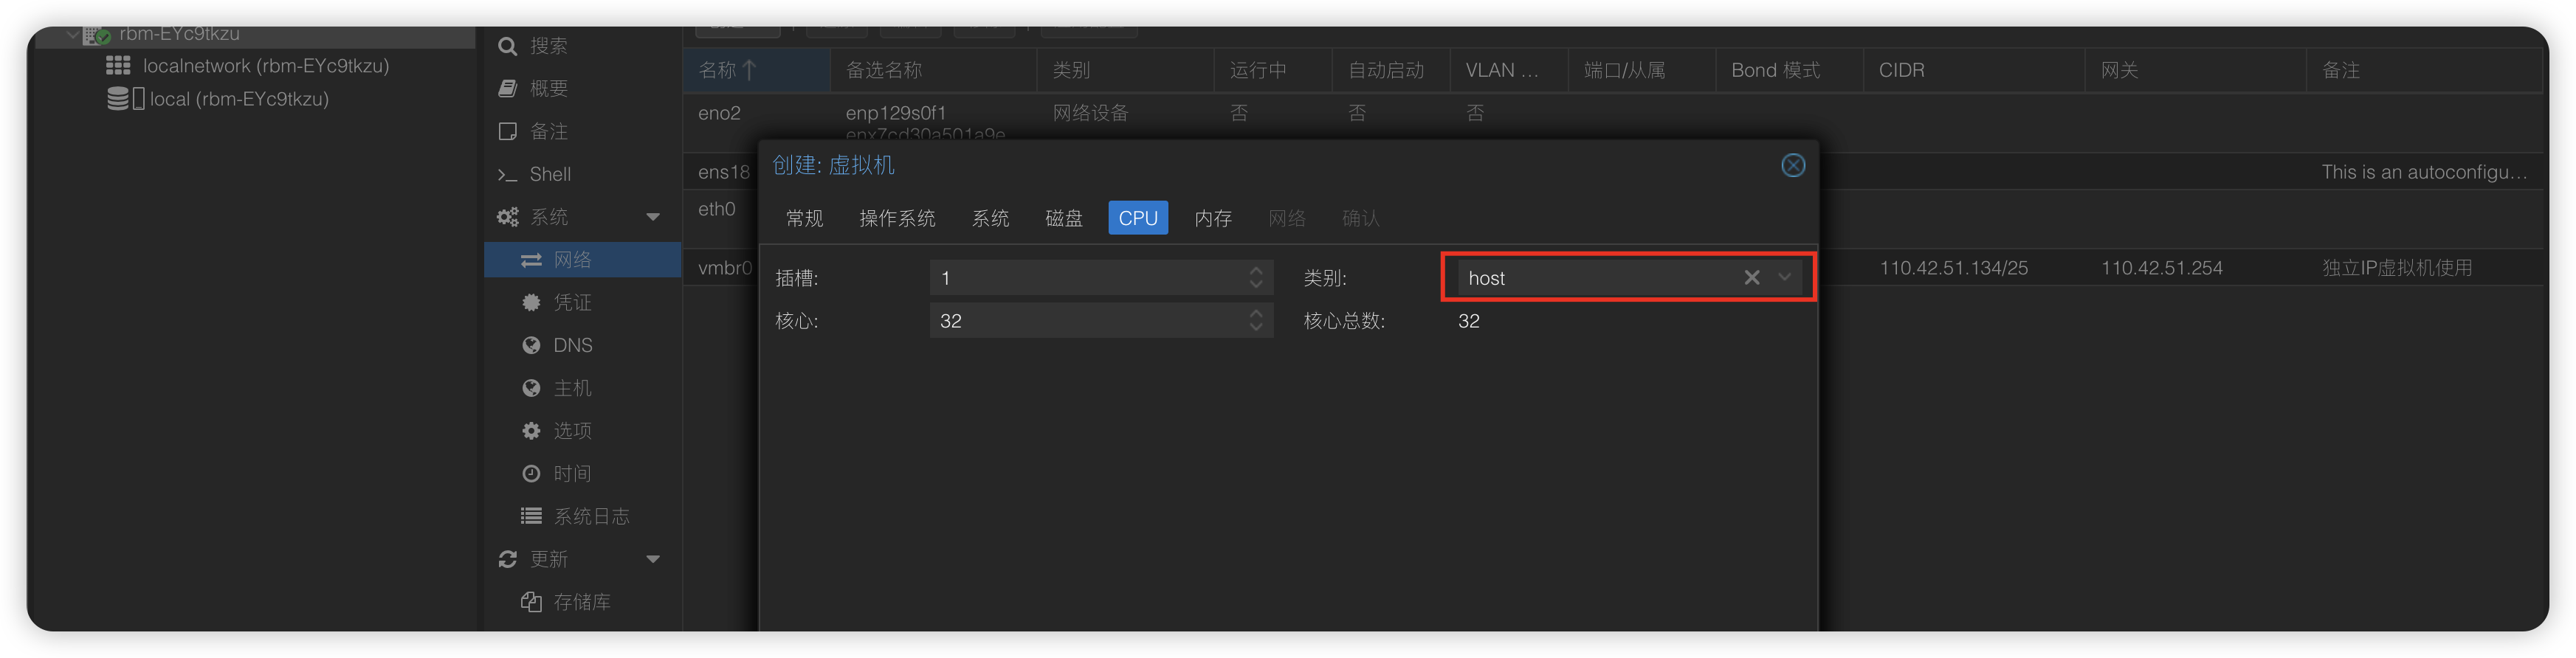Image resolution: width=2576 pixels, height=658 pixels.
Task: Close the 创建: 虚拟机 dialog
Action: pyautogui.click(x=1793, y=165)
